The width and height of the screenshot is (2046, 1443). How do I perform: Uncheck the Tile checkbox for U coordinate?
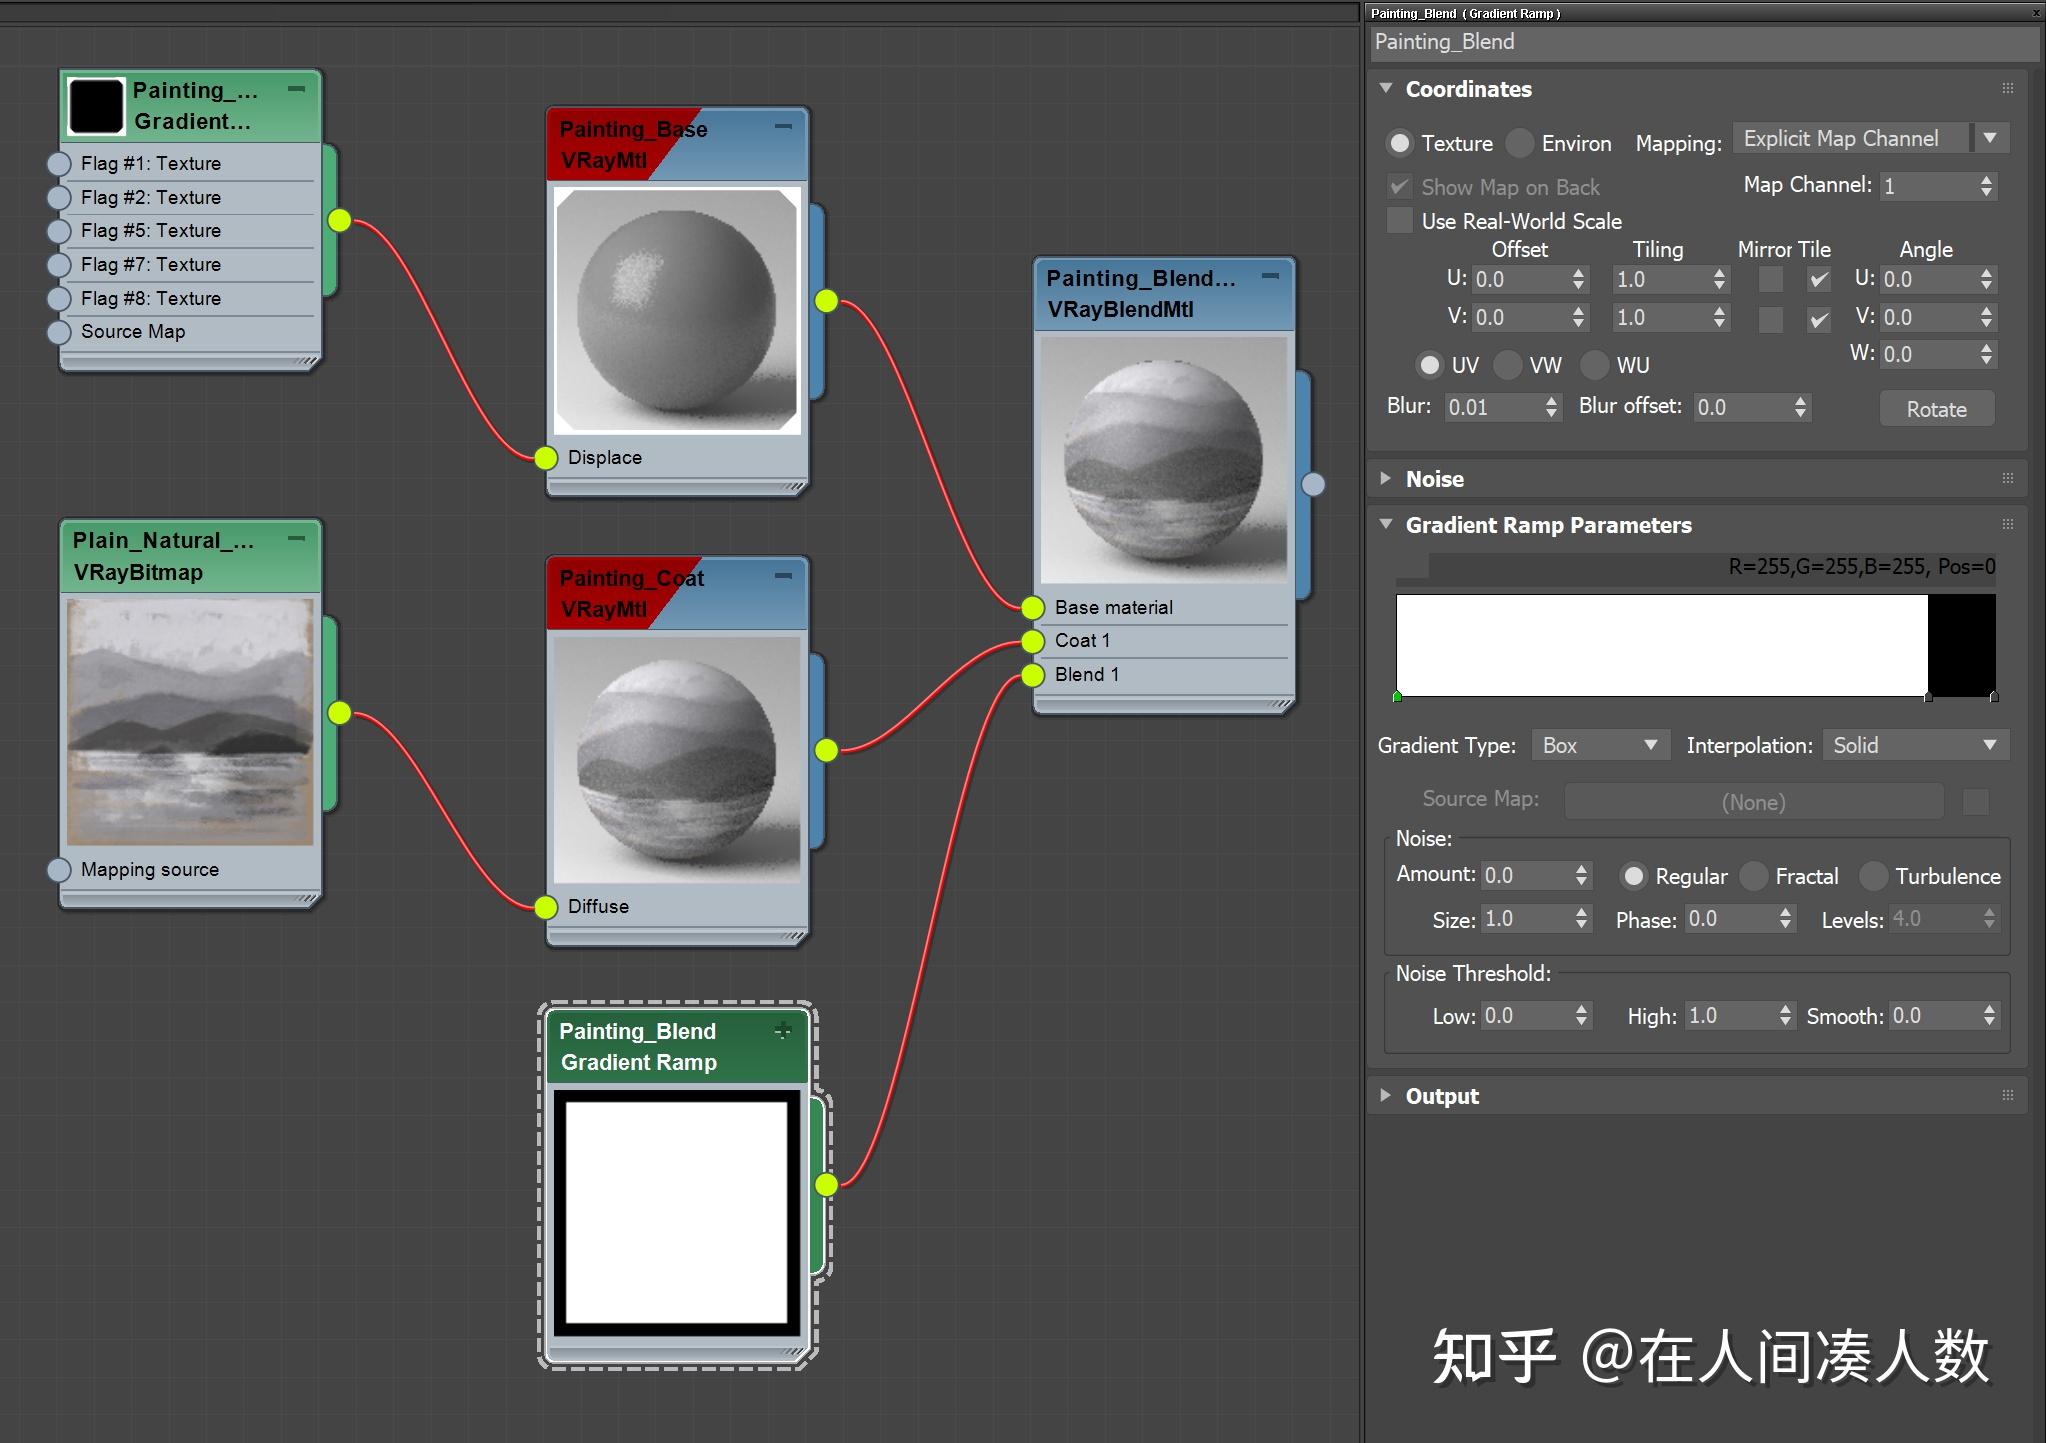[1817, 280]
